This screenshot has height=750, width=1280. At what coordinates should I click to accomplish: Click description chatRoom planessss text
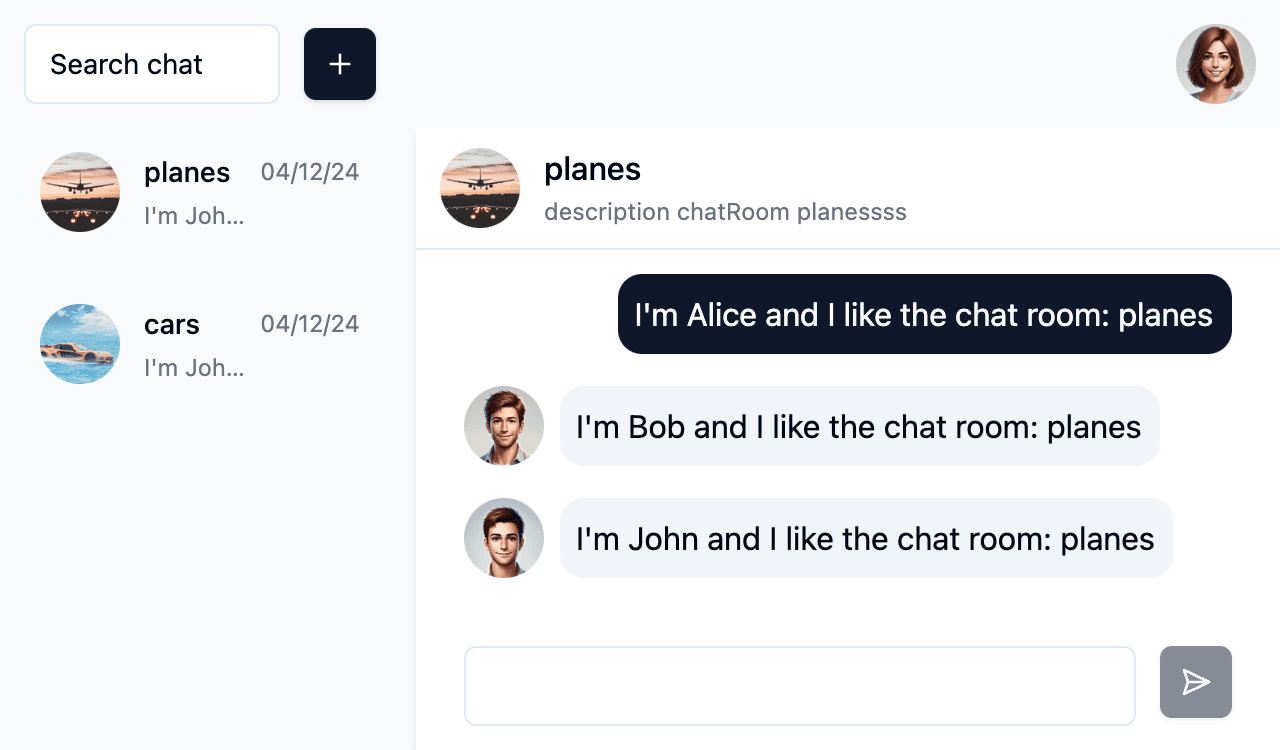pos(726,212)
